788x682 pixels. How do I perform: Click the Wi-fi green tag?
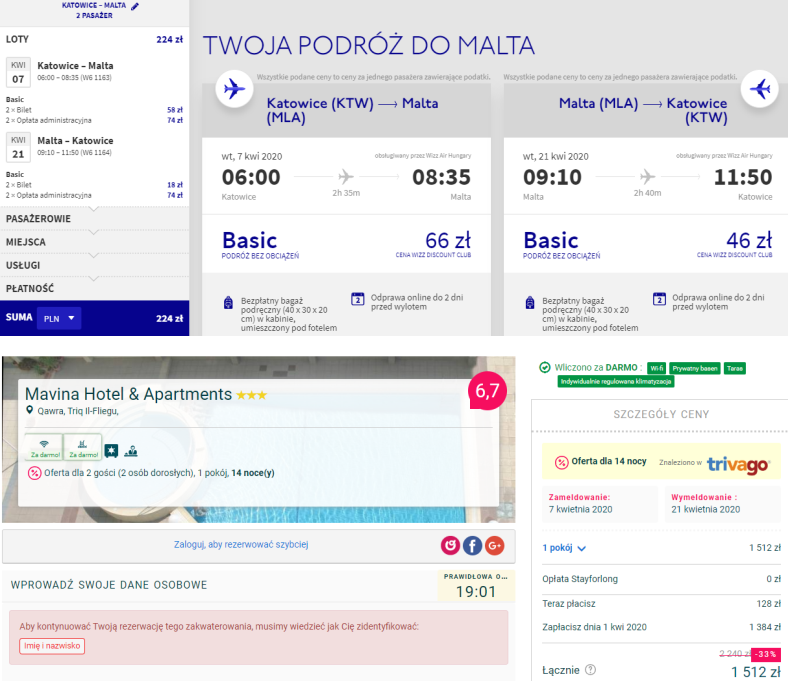pyautogui.click(x=656, y=368)
